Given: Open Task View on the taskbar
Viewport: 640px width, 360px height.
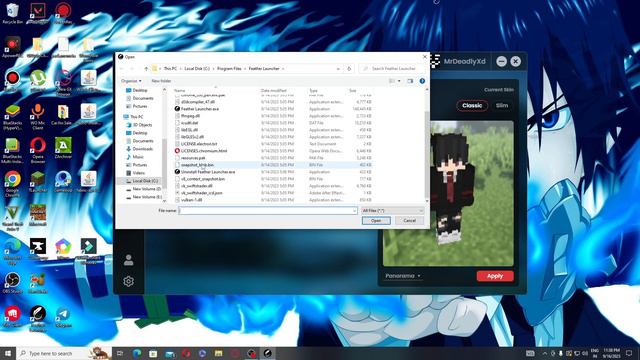Looking at the screenshot, I should pyautogui.click(x=120, y=353).
